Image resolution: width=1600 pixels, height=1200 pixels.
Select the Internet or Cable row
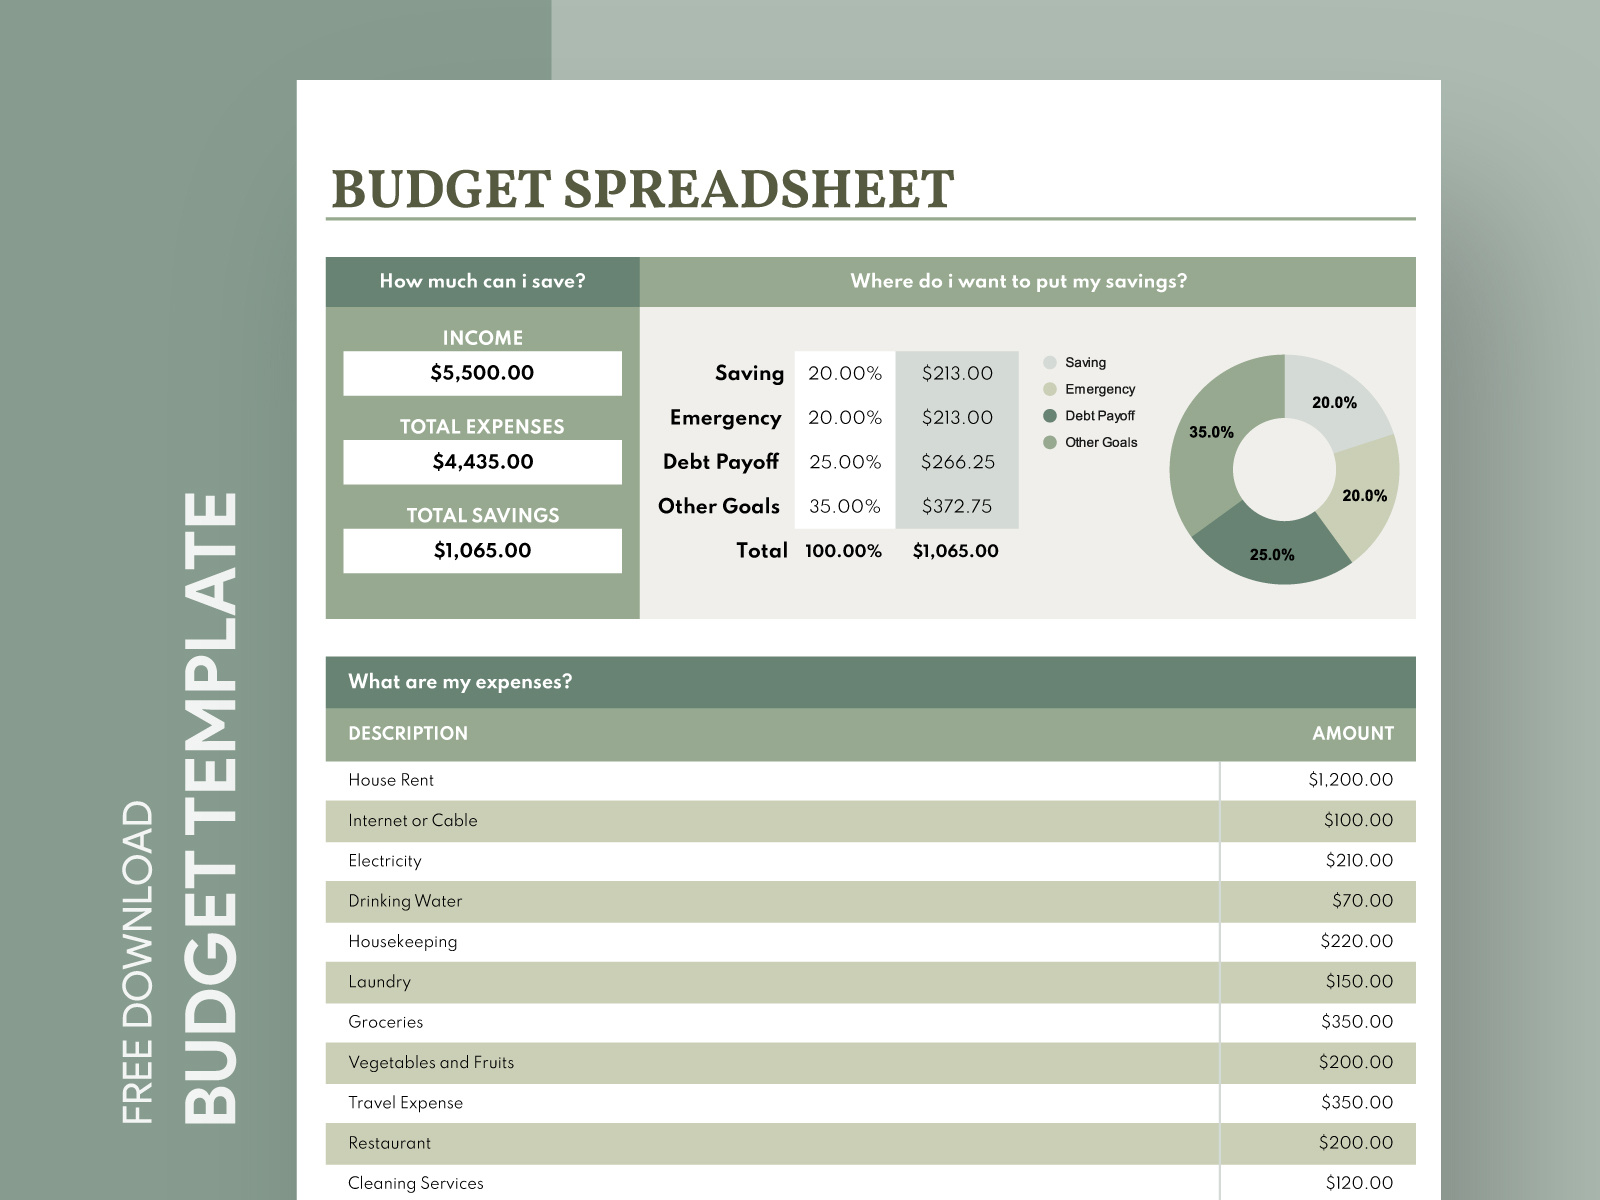pos(870,821)
